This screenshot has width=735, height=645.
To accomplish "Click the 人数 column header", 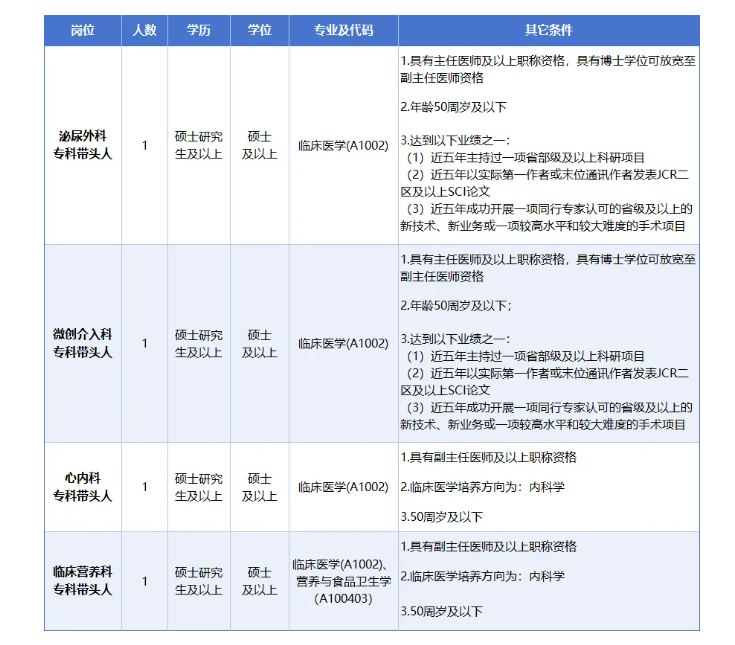I will point(145,30).
